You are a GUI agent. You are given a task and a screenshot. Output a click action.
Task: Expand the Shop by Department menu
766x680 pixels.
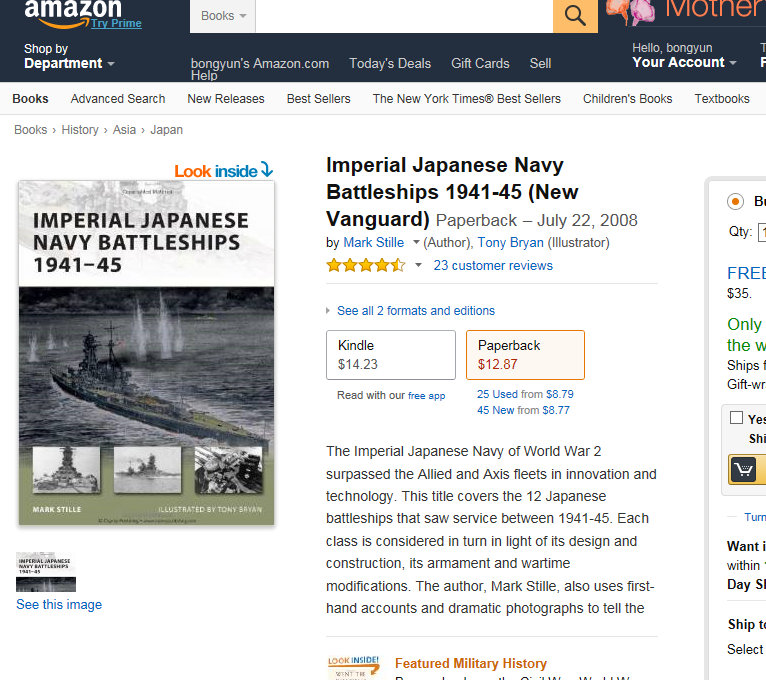(69, 56)
